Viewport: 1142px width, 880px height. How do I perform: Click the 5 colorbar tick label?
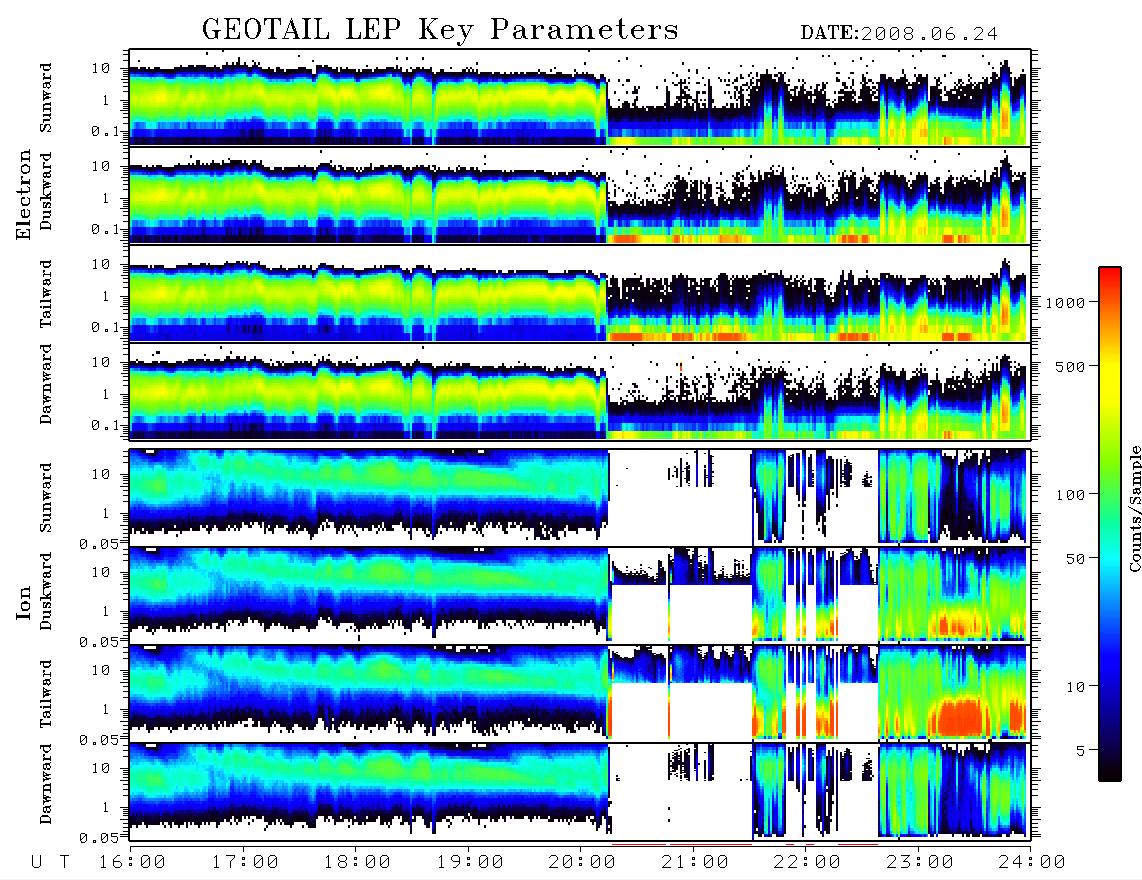[1081, 750]
